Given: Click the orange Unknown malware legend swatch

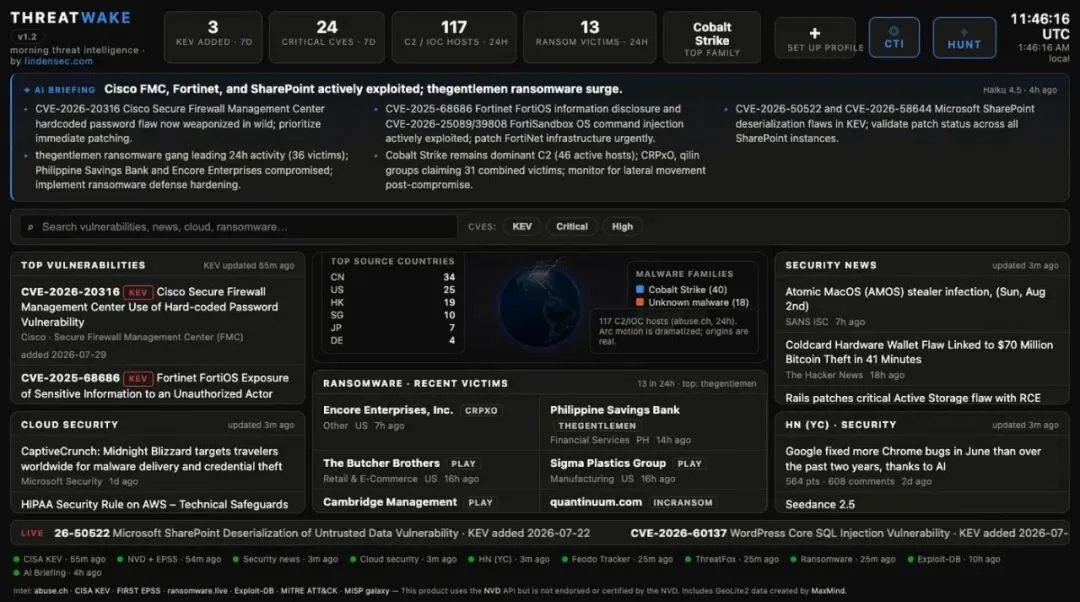Looking at the screenshot, I should [x=640, y=302].
